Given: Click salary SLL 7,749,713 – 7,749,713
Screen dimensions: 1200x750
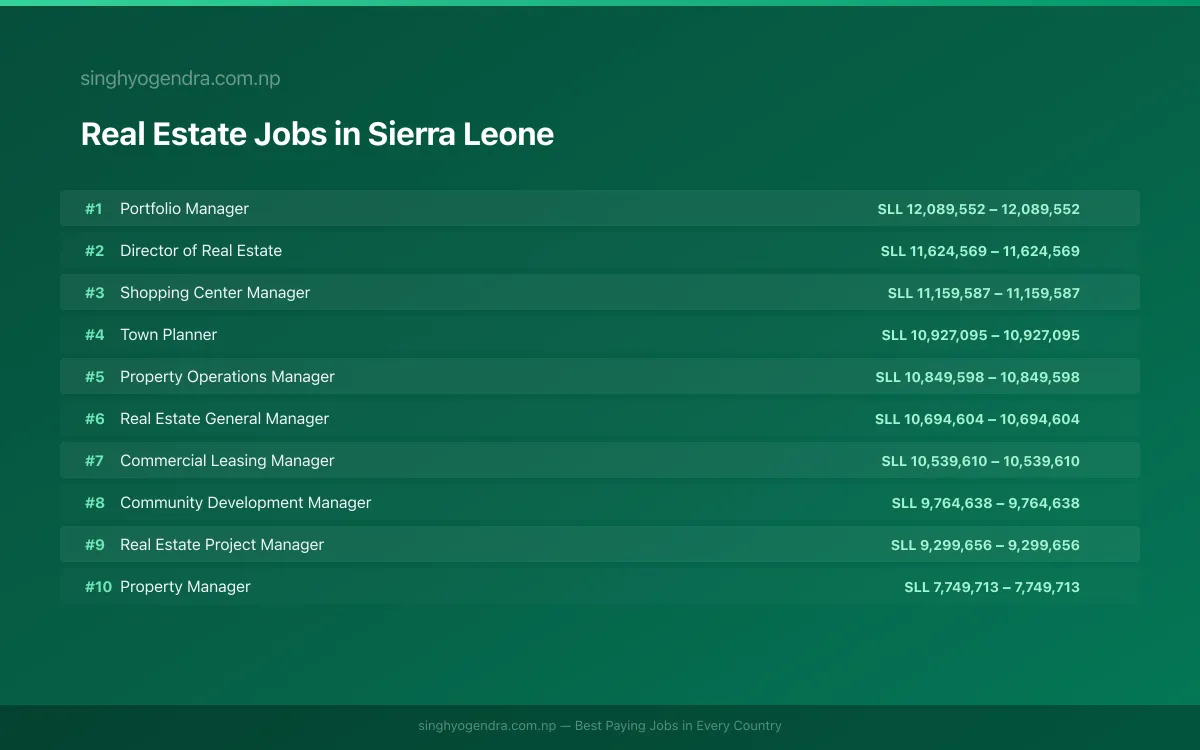Looking at the screenshot, I should click(x=992, y=587).
